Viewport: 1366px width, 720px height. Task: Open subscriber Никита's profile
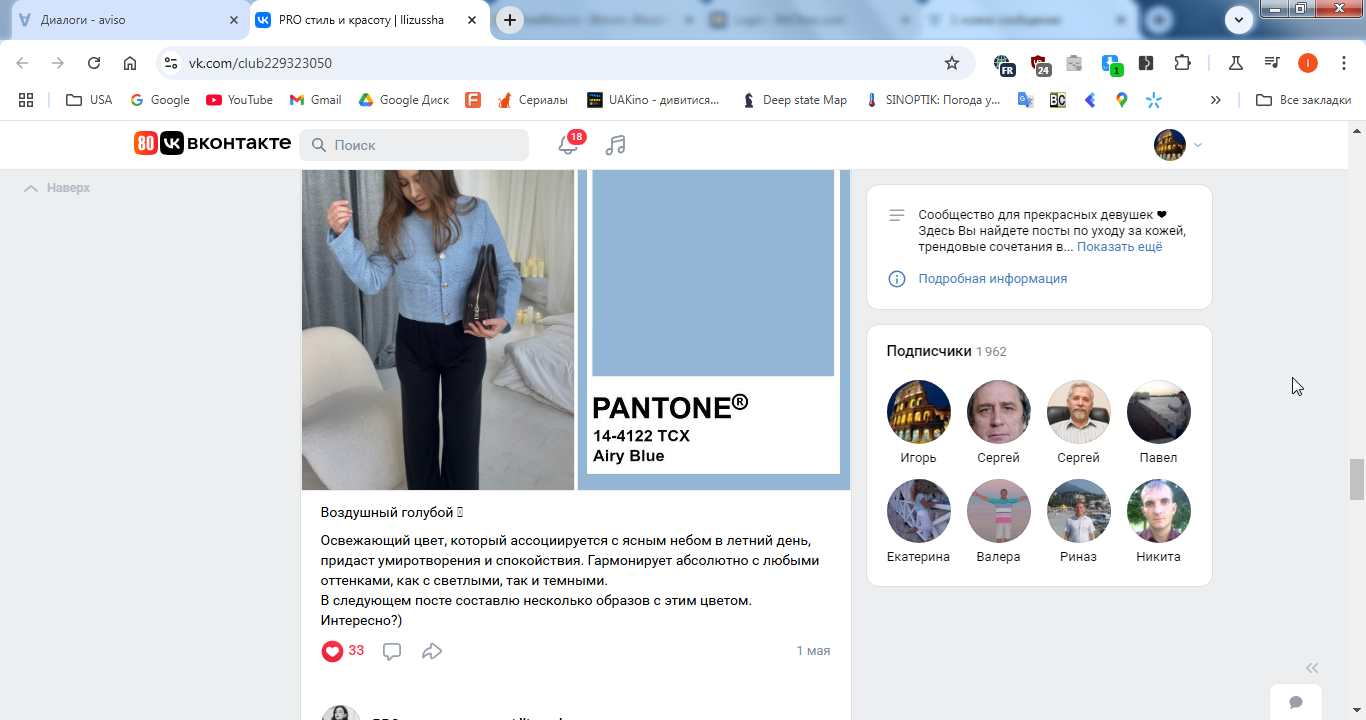coord(1158,522)
